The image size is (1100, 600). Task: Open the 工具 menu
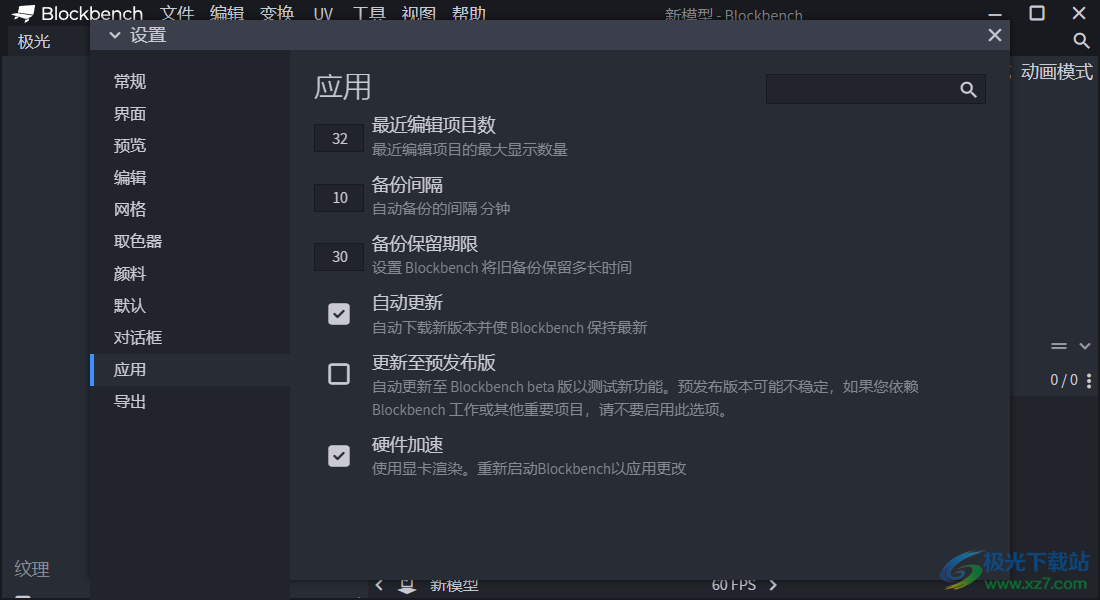click(369, 13)
